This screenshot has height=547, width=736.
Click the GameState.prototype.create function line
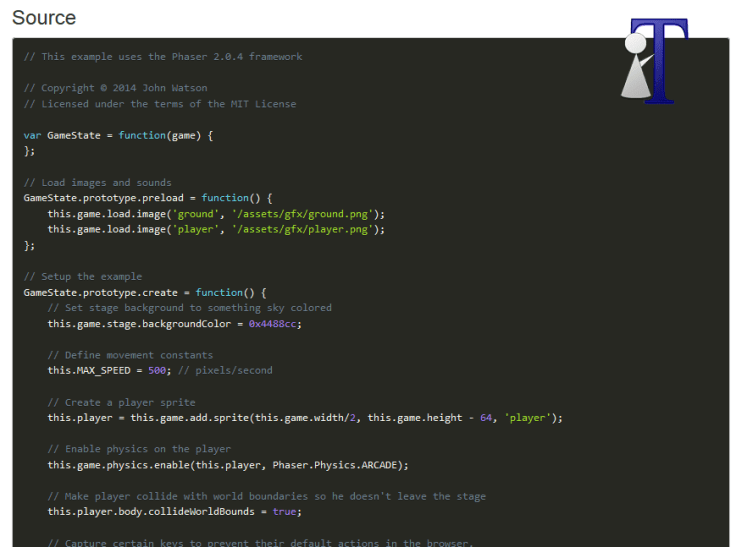pyautogui.click(x=145, y=293)
